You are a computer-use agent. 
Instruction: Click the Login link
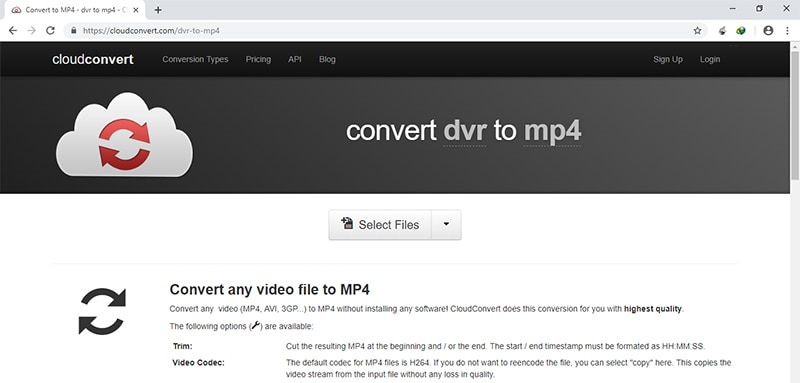[710, 59]
